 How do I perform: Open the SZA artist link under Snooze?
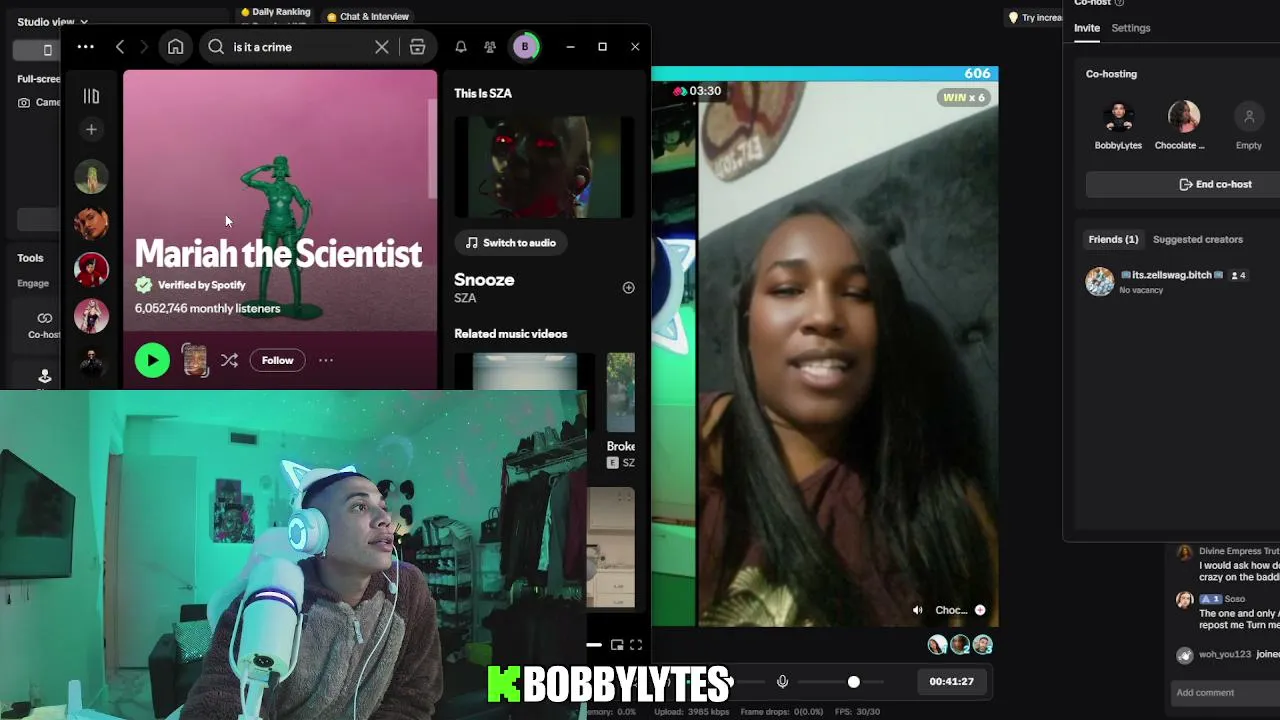tap(465, 298)
